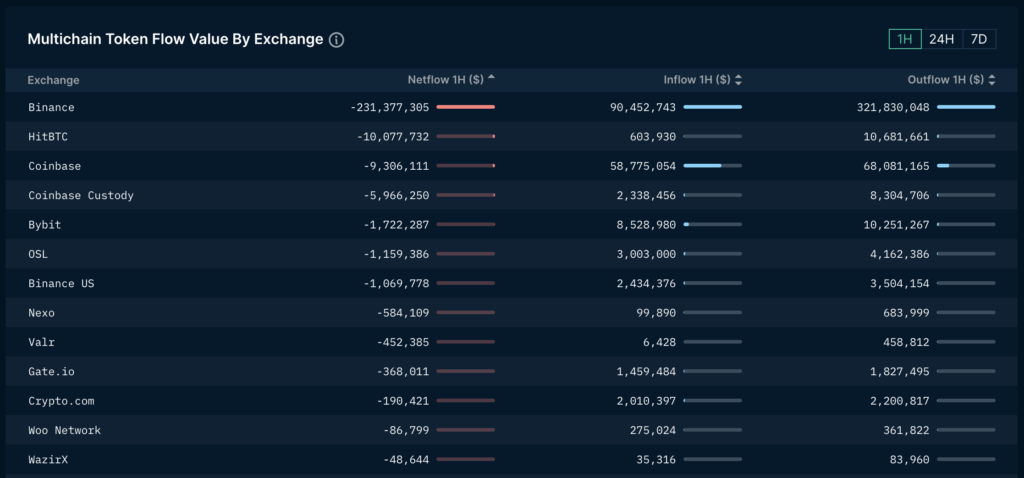
Task: Click Bybit outflow value 10,251,267
Action: click(896, 225)
